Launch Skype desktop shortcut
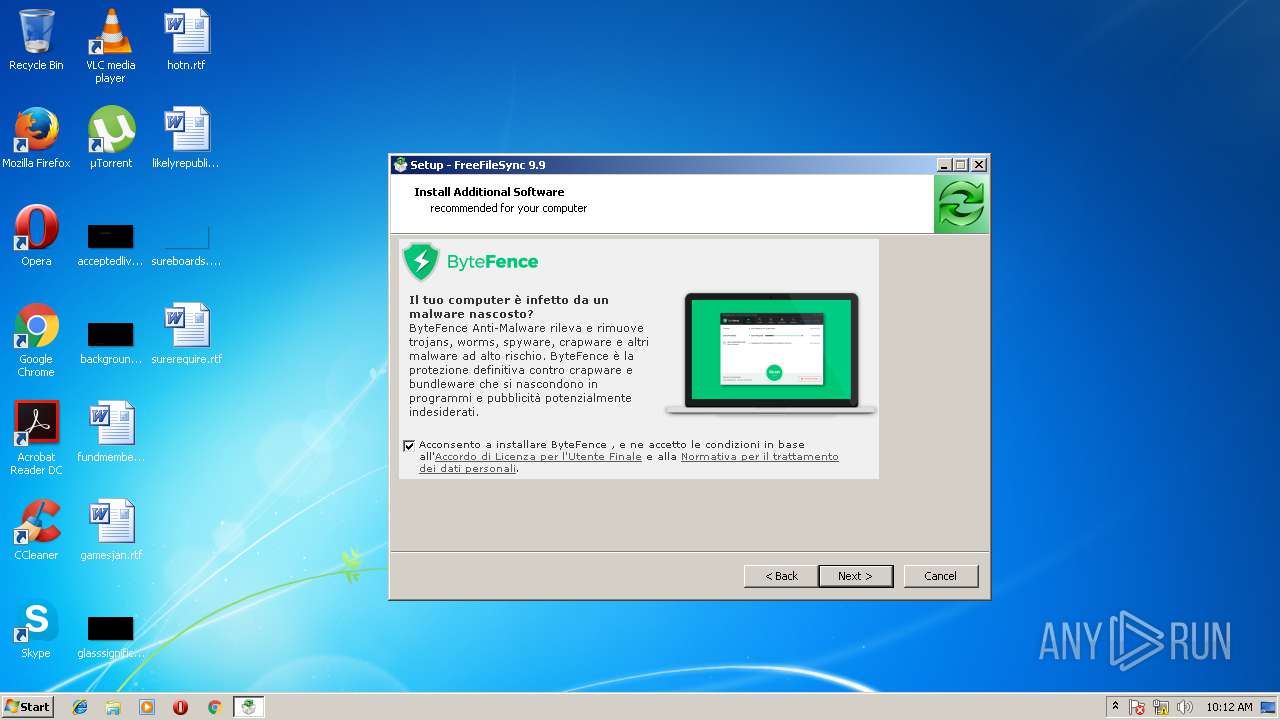This screenshot has width=1280, height=720. point(36,628)
